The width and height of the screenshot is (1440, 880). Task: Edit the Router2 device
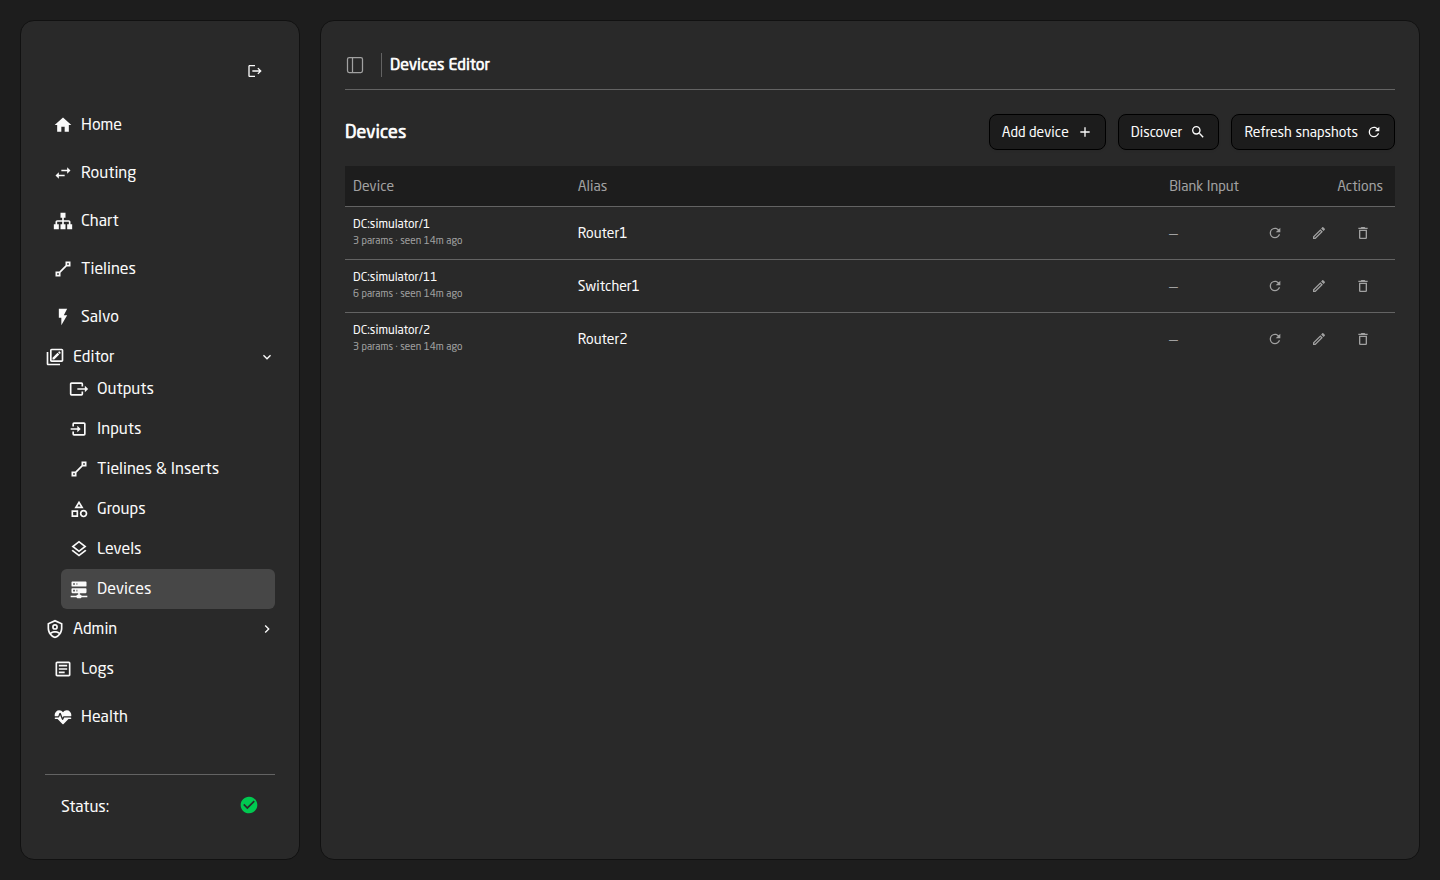pos(1319,339)
